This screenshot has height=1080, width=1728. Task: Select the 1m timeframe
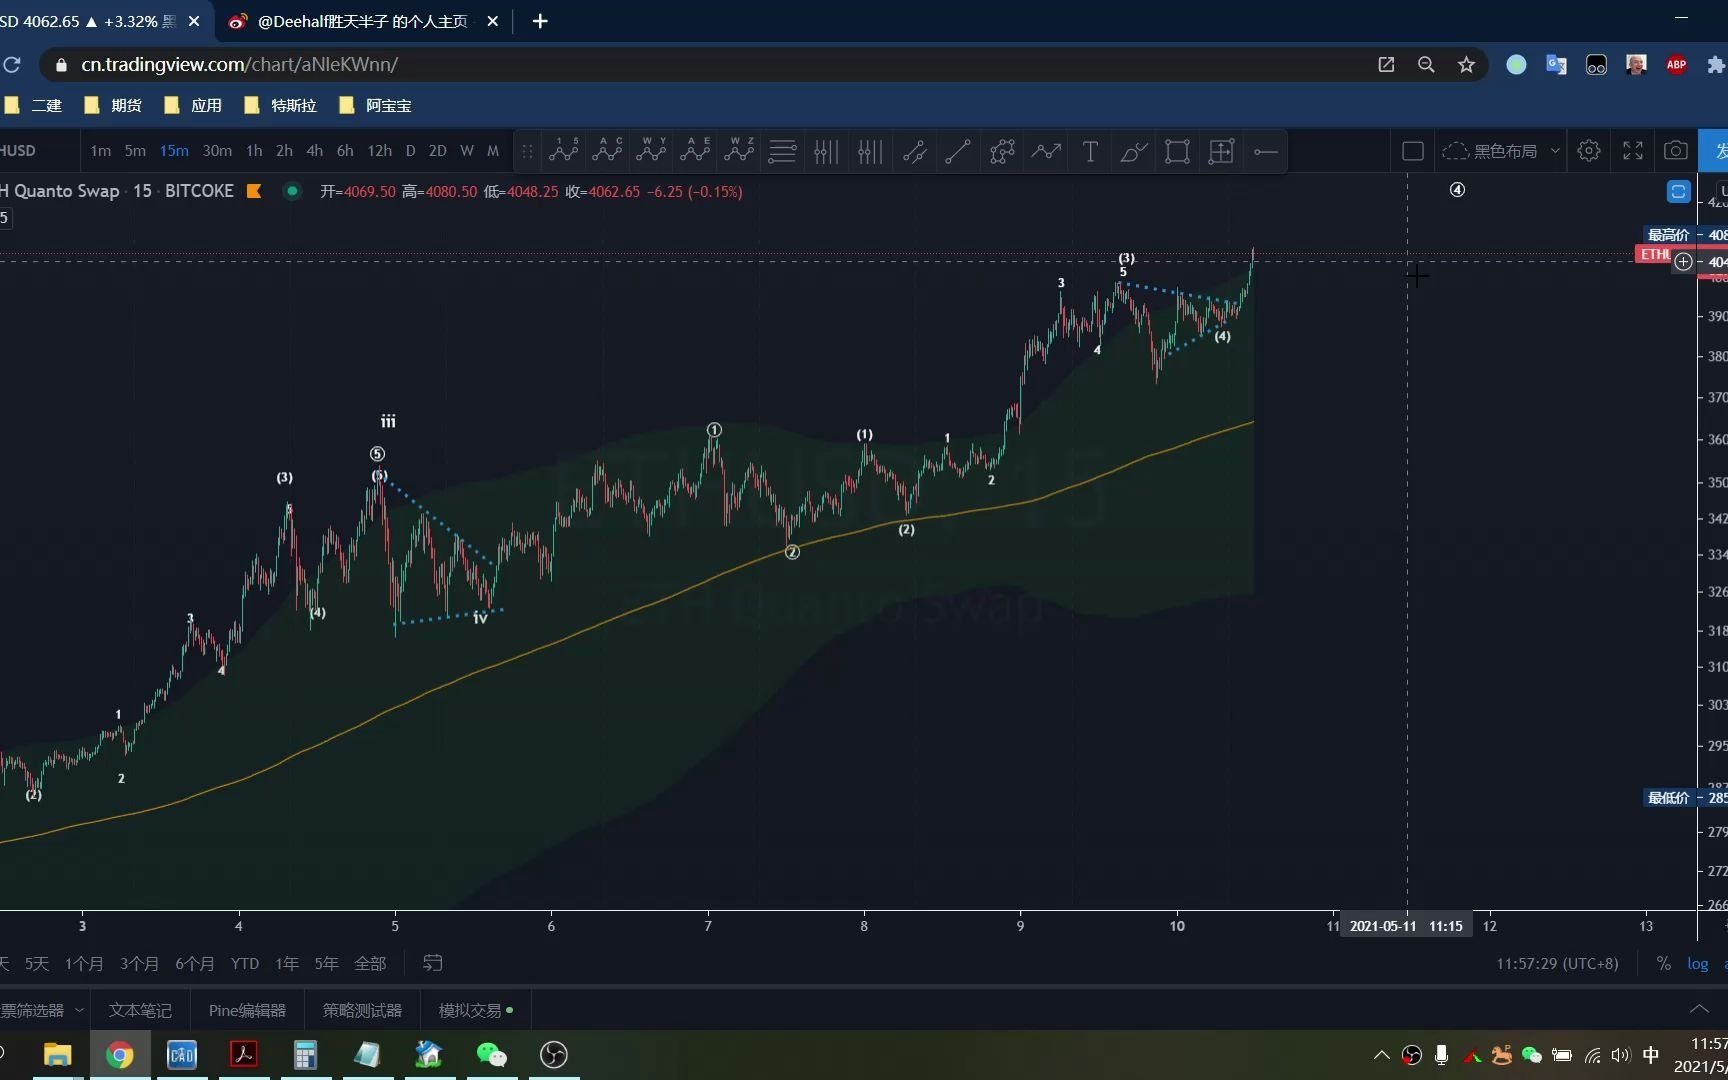pyautogui.click(x=101, y=151)
